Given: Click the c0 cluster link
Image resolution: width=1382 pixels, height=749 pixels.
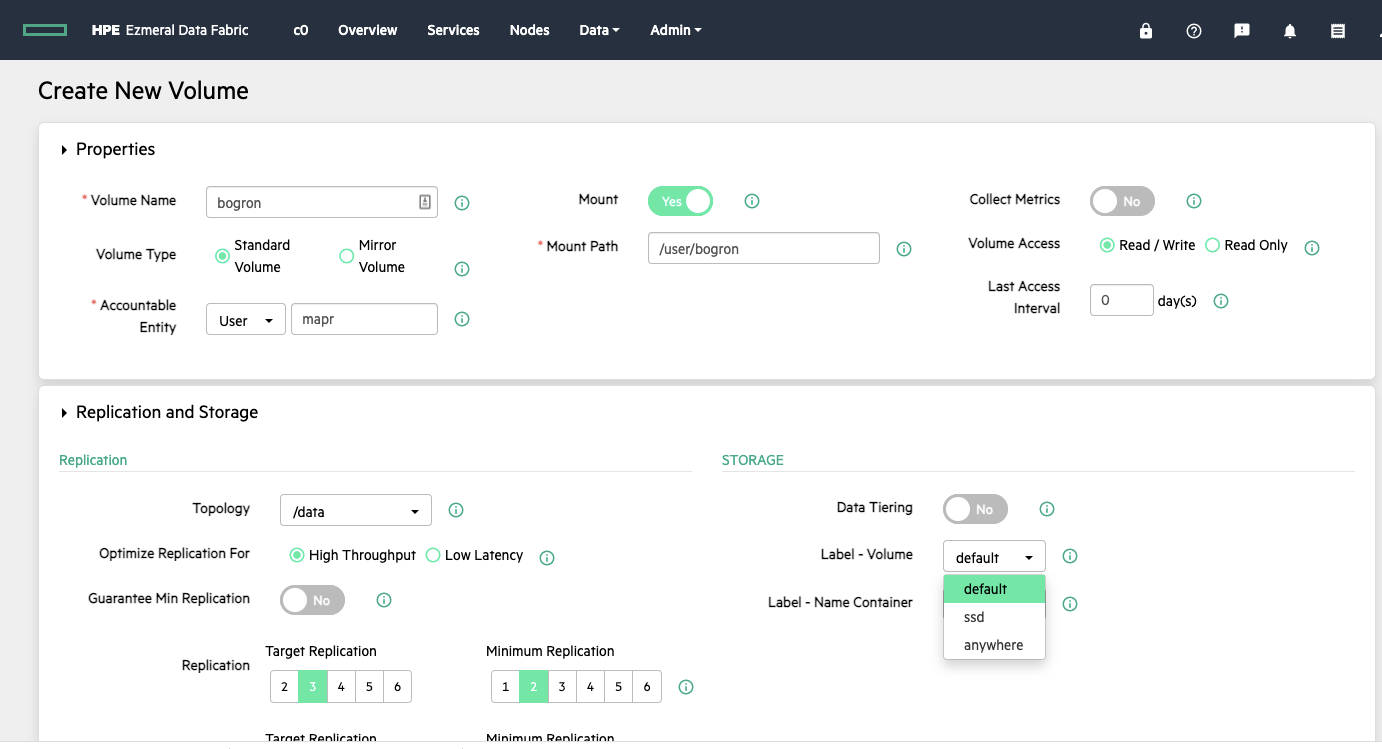Looking at the screenshot, I should click(301, 30).
